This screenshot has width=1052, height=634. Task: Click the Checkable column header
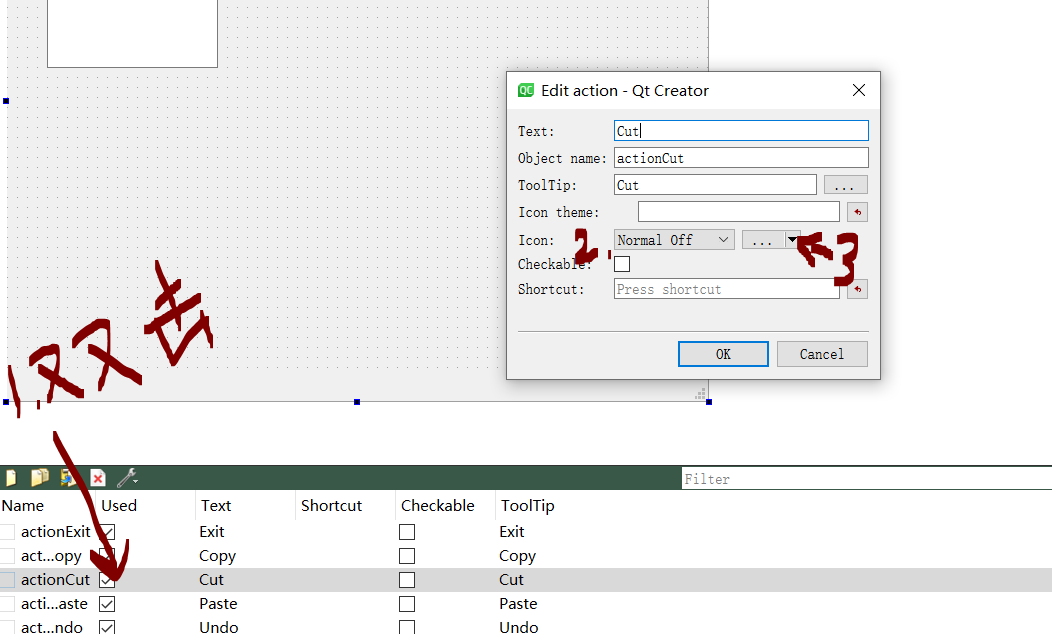tap(437, 506)
